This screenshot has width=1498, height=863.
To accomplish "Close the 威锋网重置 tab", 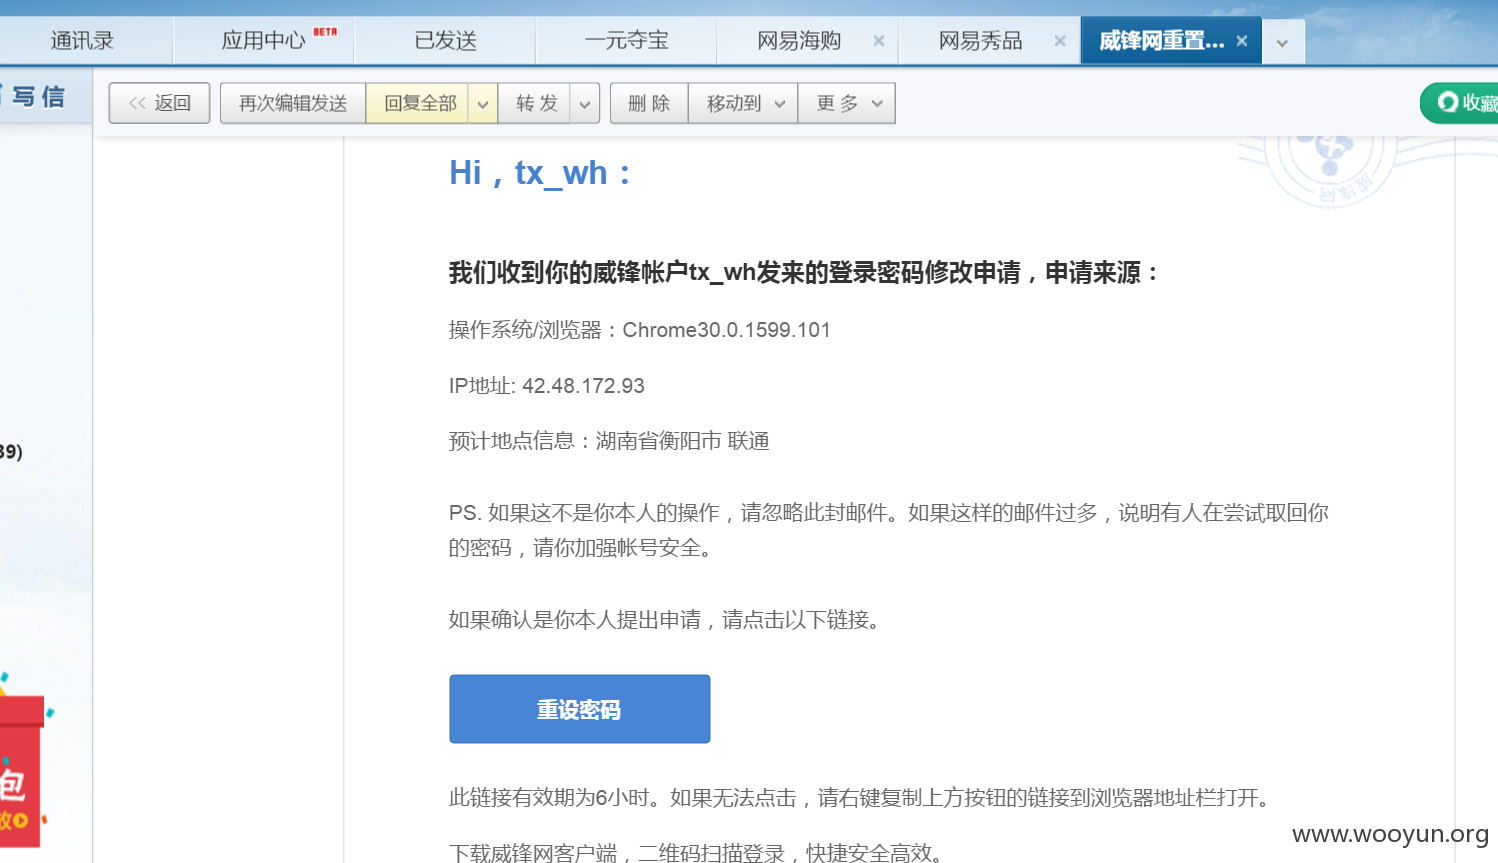I will (x=1242, y=41).
